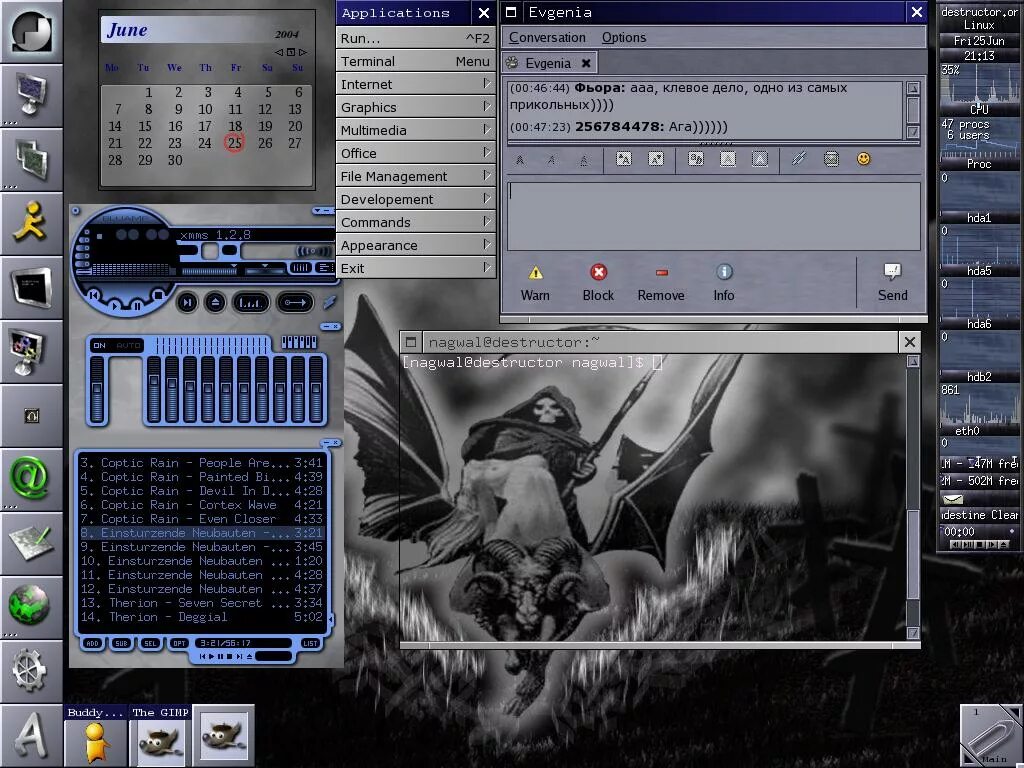
Task: Expand the File Management submenu
Action: point(415,176)
